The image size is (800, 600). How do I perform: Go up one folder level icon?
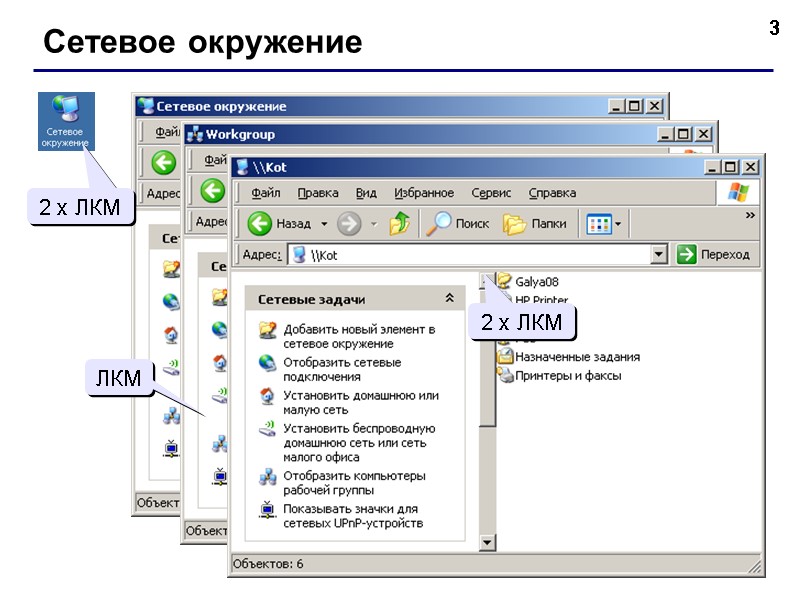399,223
